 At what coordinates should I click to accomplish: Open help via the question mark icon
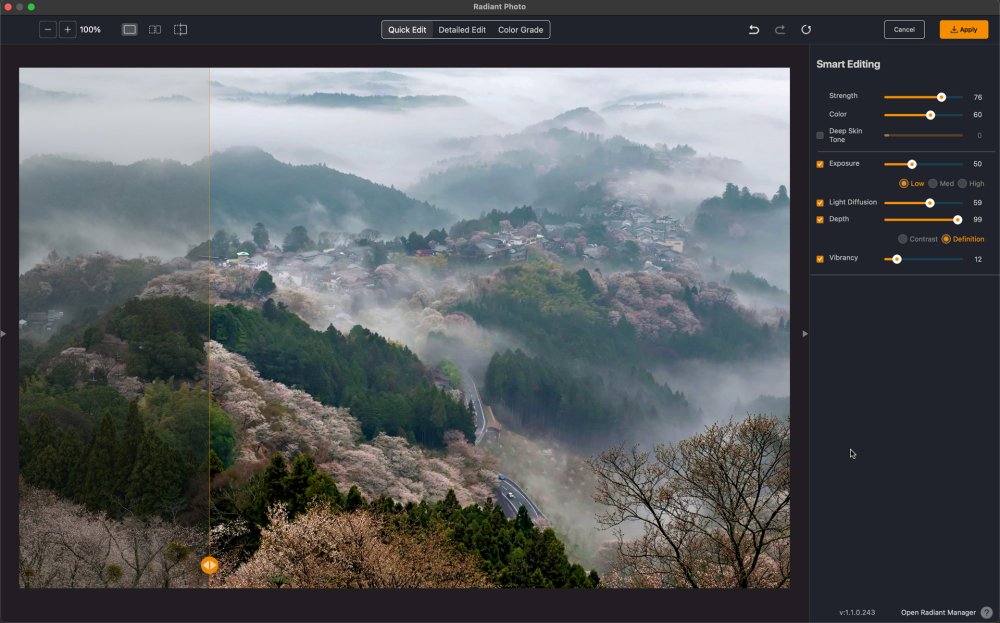point(987,612)
